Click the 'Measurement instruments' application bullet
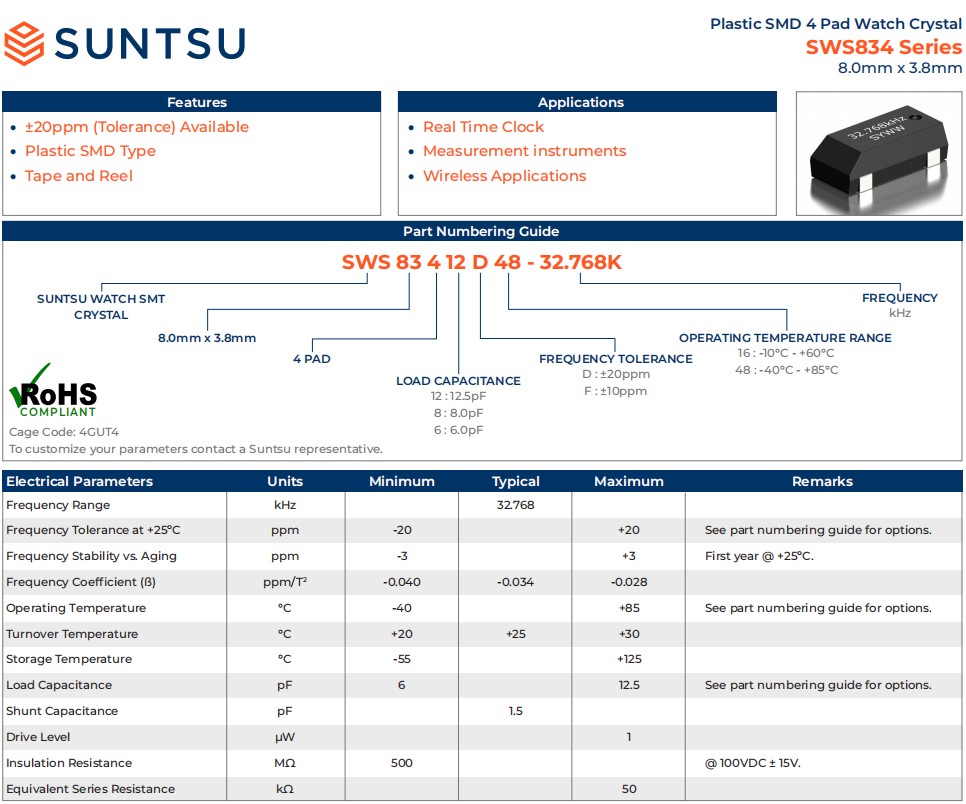Screen dimensions: 966x804 [x=524, y=151]
